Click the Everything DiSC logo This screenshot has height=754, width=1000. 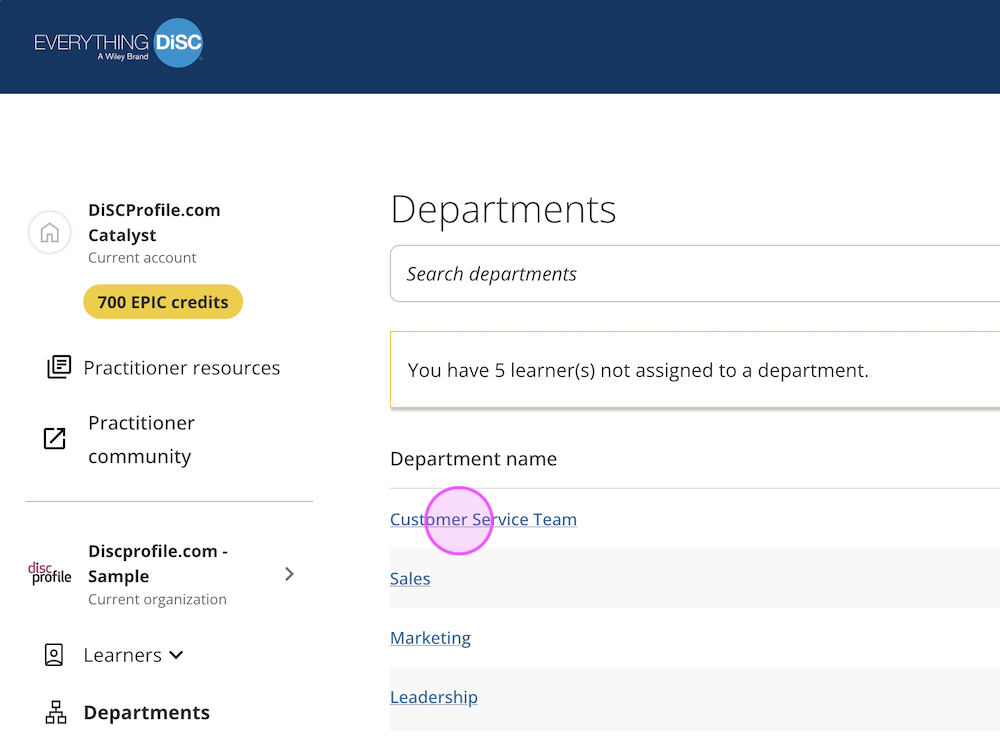tap(119, 43)
